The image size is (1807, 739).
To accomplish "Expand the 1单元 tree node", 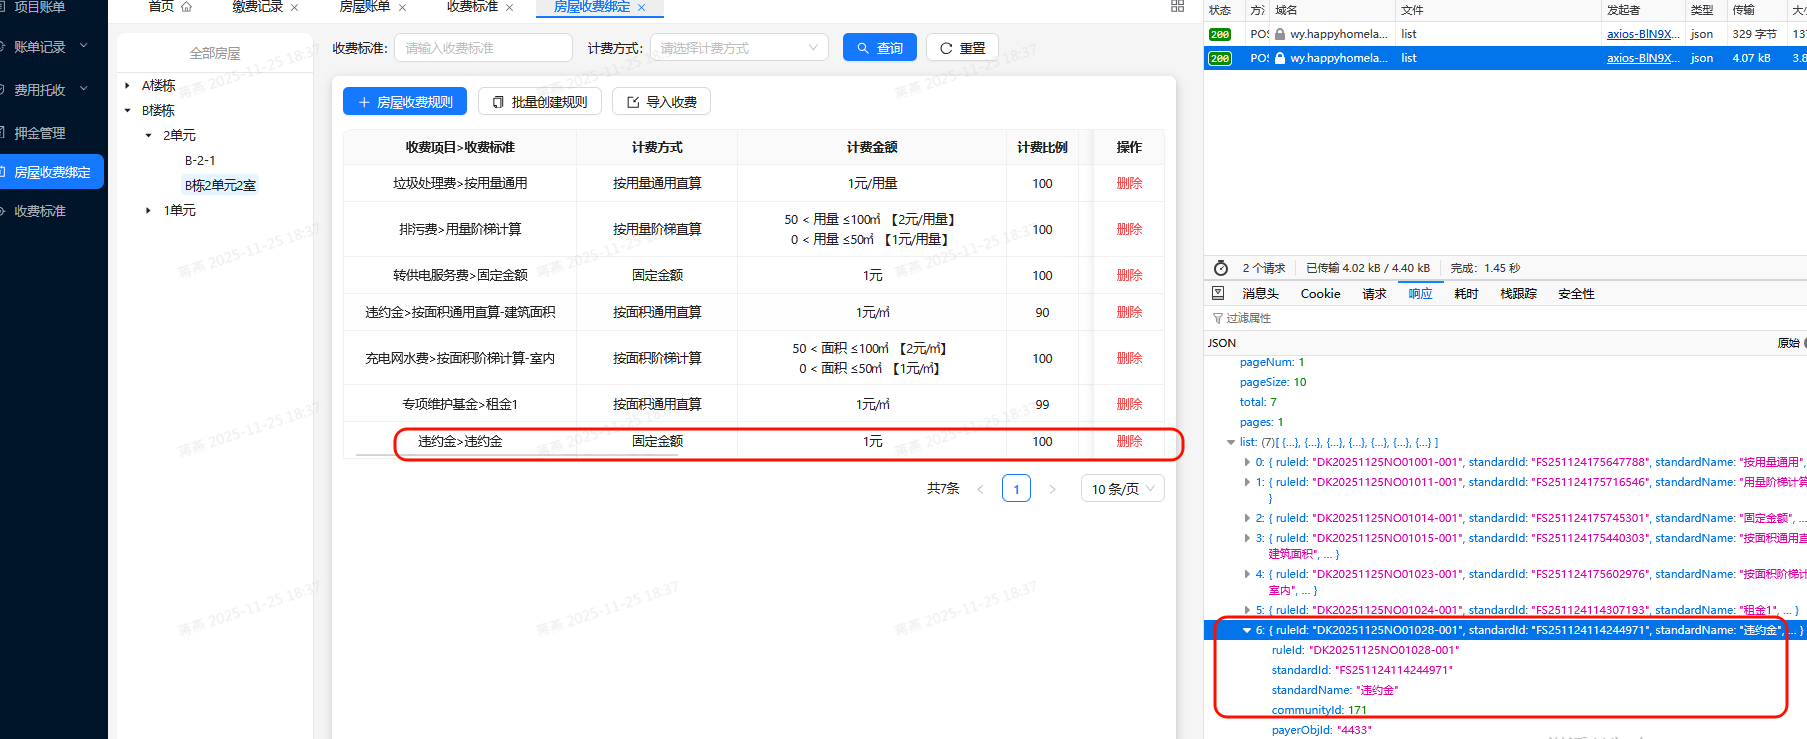I will pyautogui.click(x=149, y=211).
